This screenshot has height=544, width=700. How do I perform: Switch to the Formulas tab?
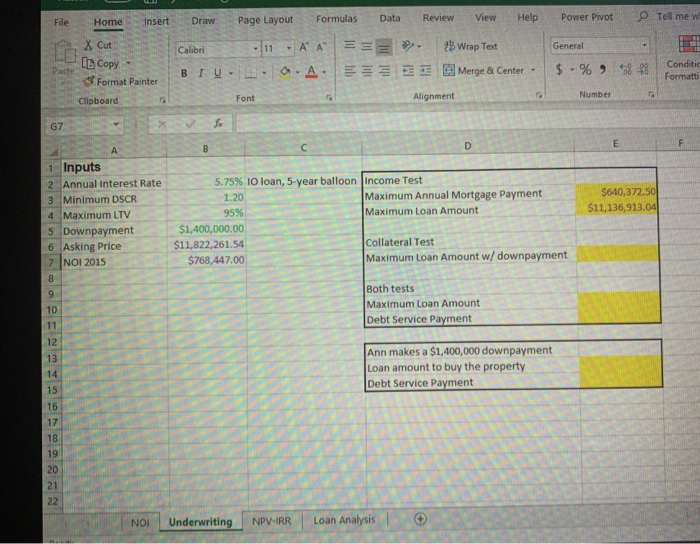pos(337,19)
